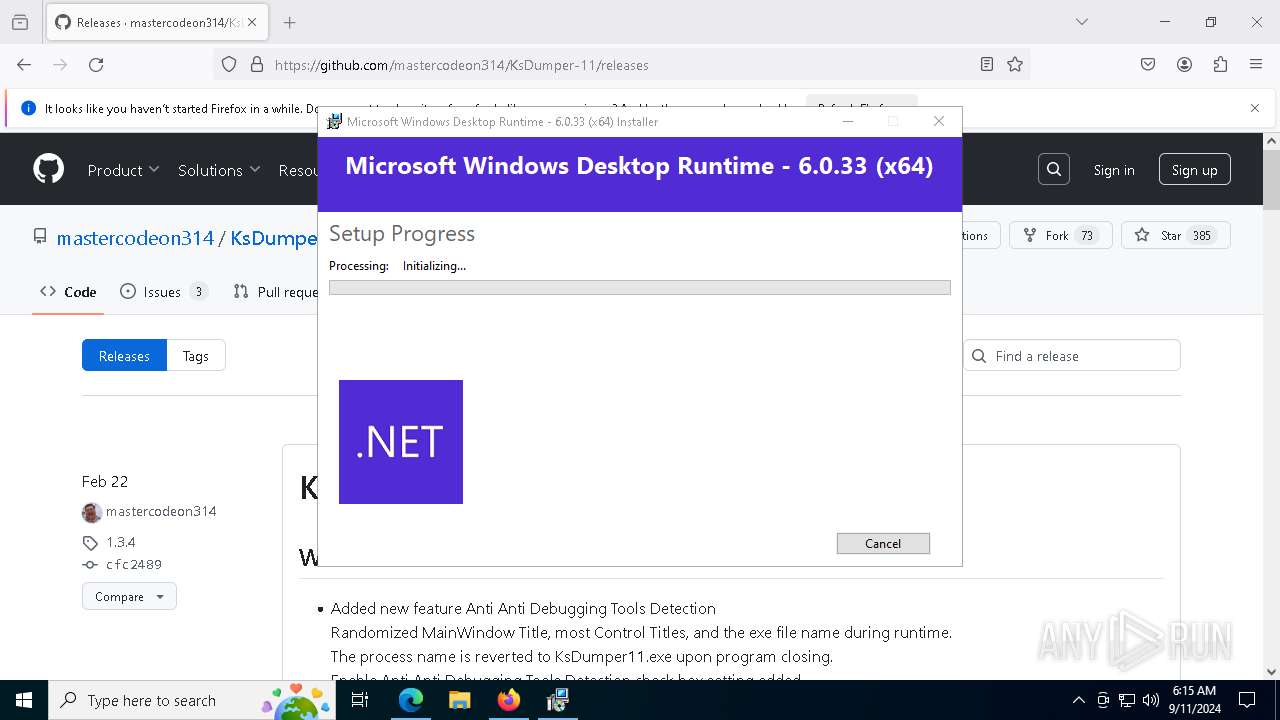Click Sign in link
Screen dimensions: 1280x720
click(x=1114, y=170)
